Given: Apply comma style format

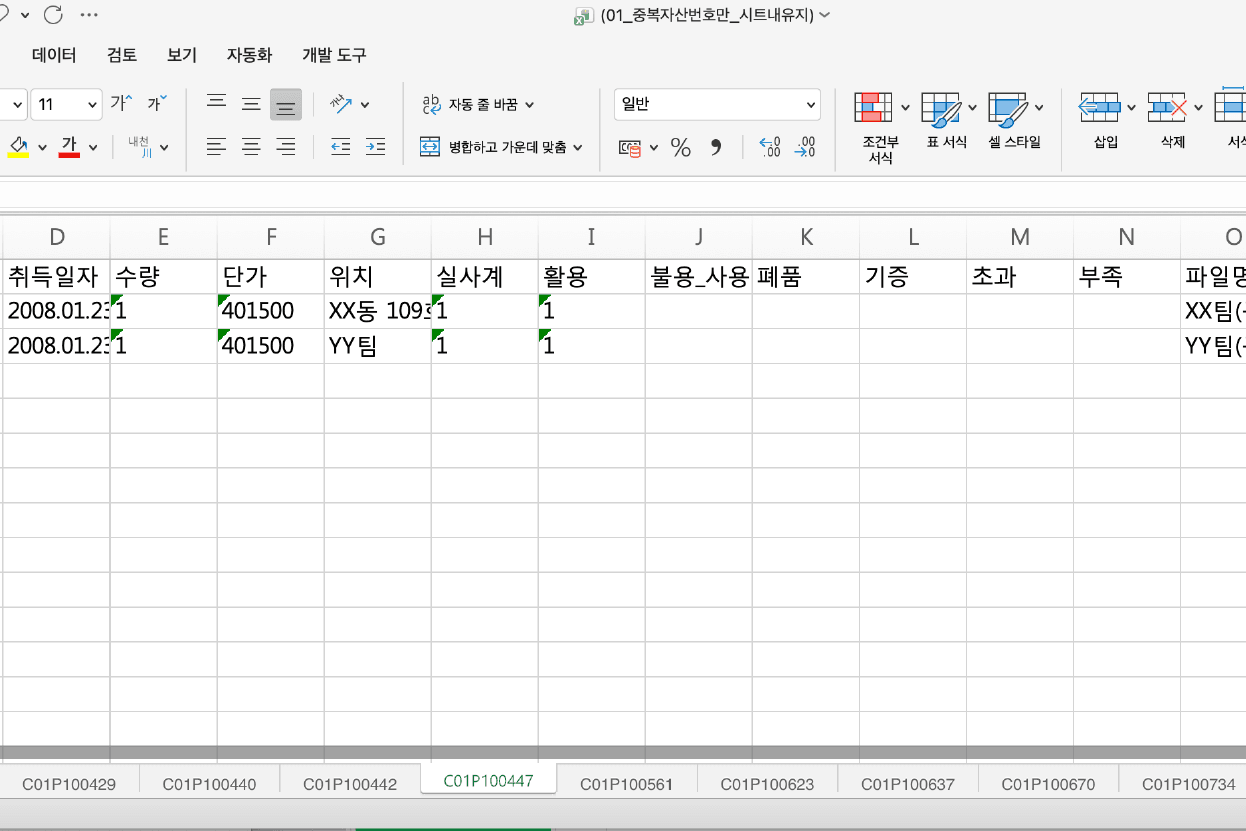Looking at the screenshot, I should (716, 148).
